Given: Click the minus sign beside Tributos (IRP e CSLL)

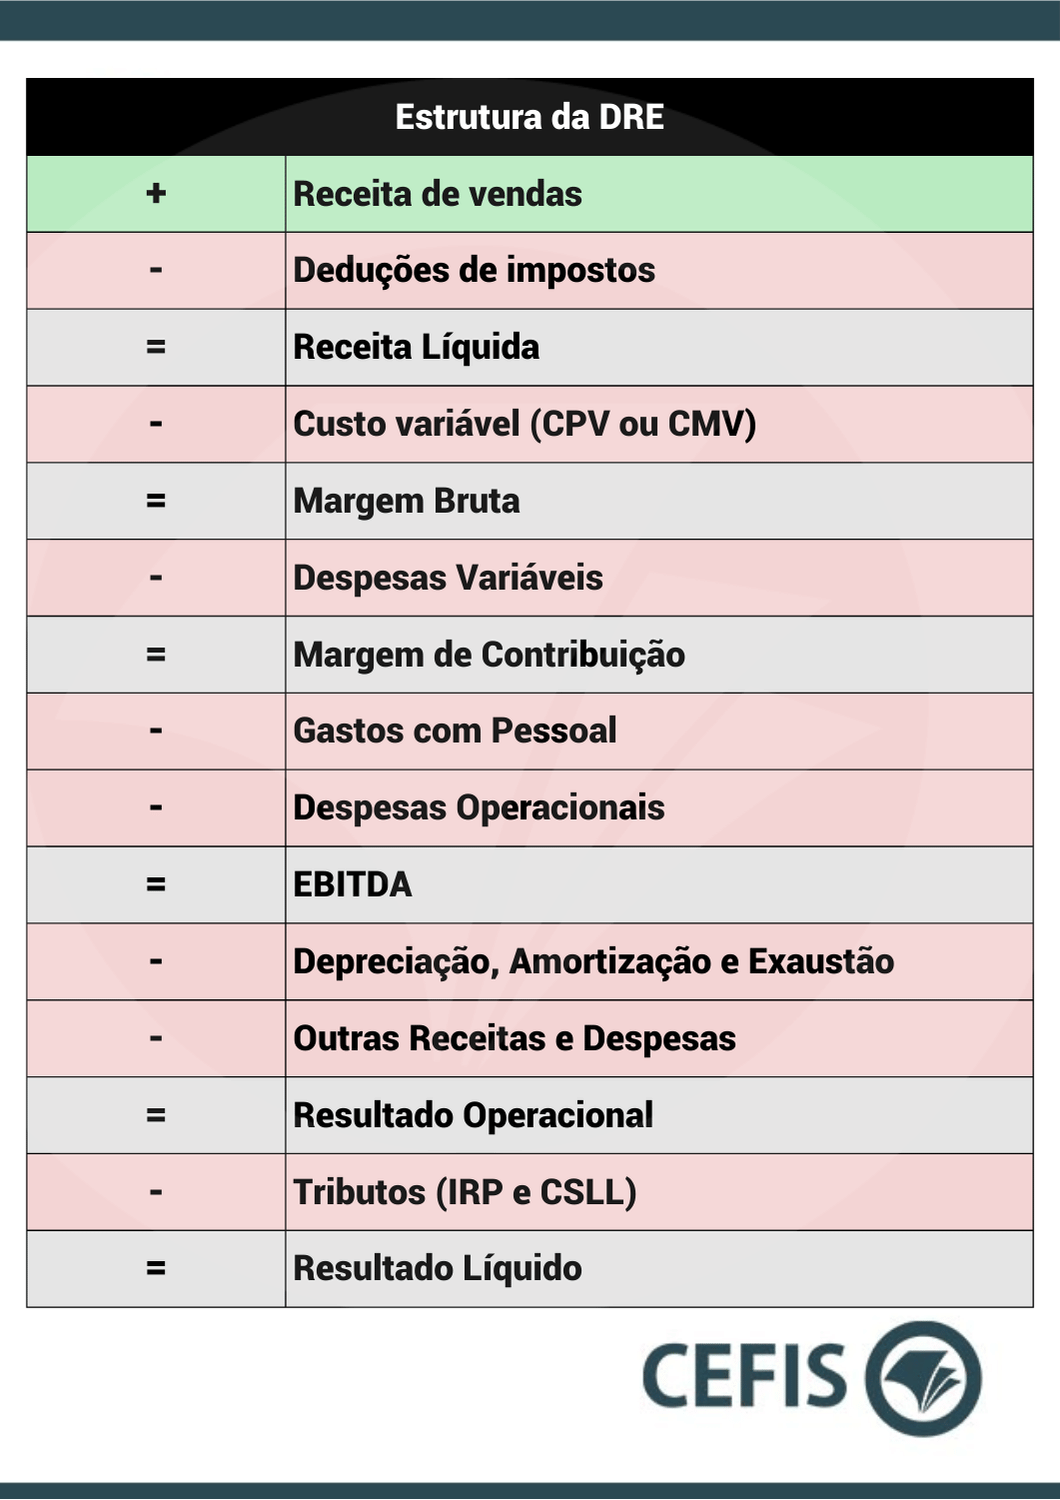Looking at the screenshot, I should (156, 1192).
